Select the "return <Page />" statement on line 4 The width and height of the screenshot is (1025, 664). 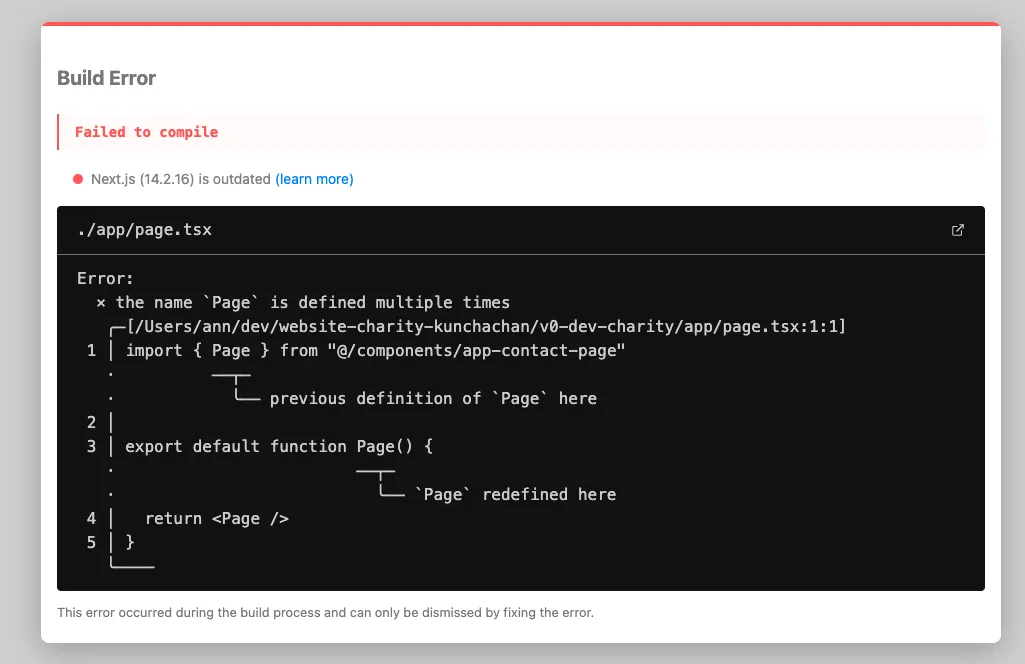tap(216, 518)
